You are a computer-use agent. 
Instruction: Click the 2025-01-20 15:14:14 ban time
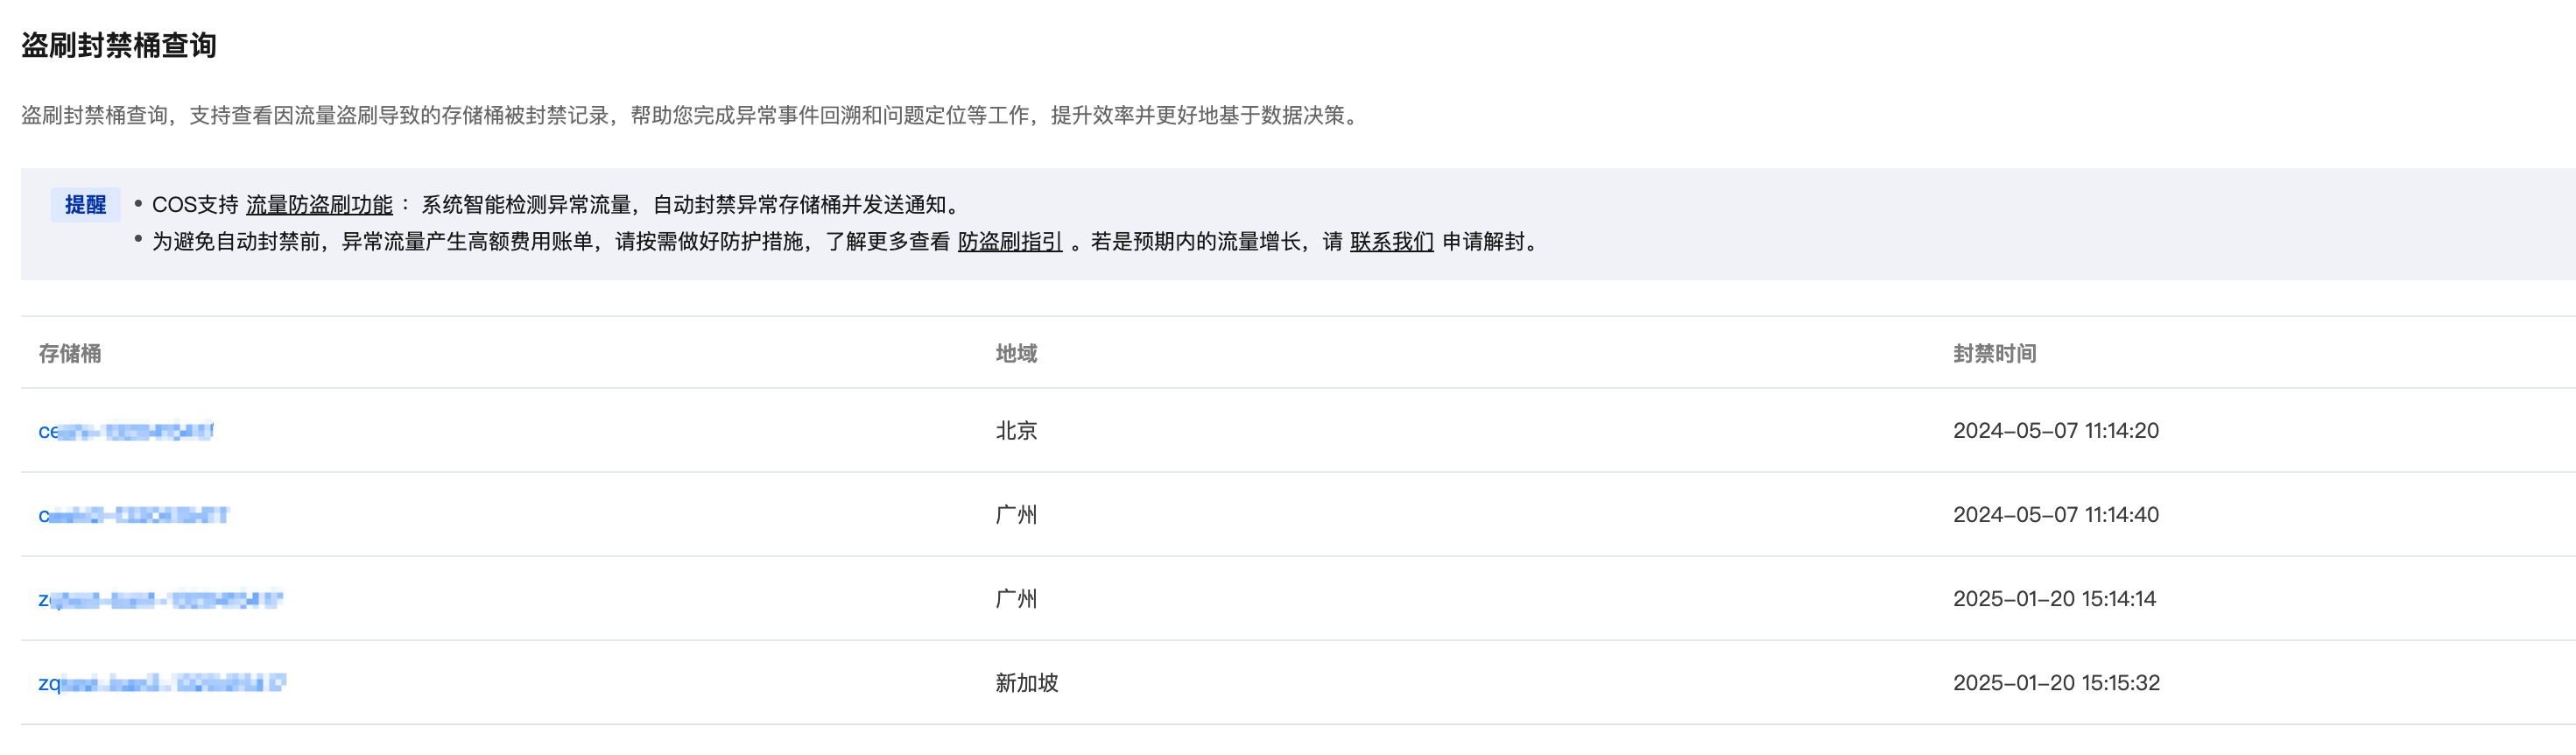(x=2054, y=599)
